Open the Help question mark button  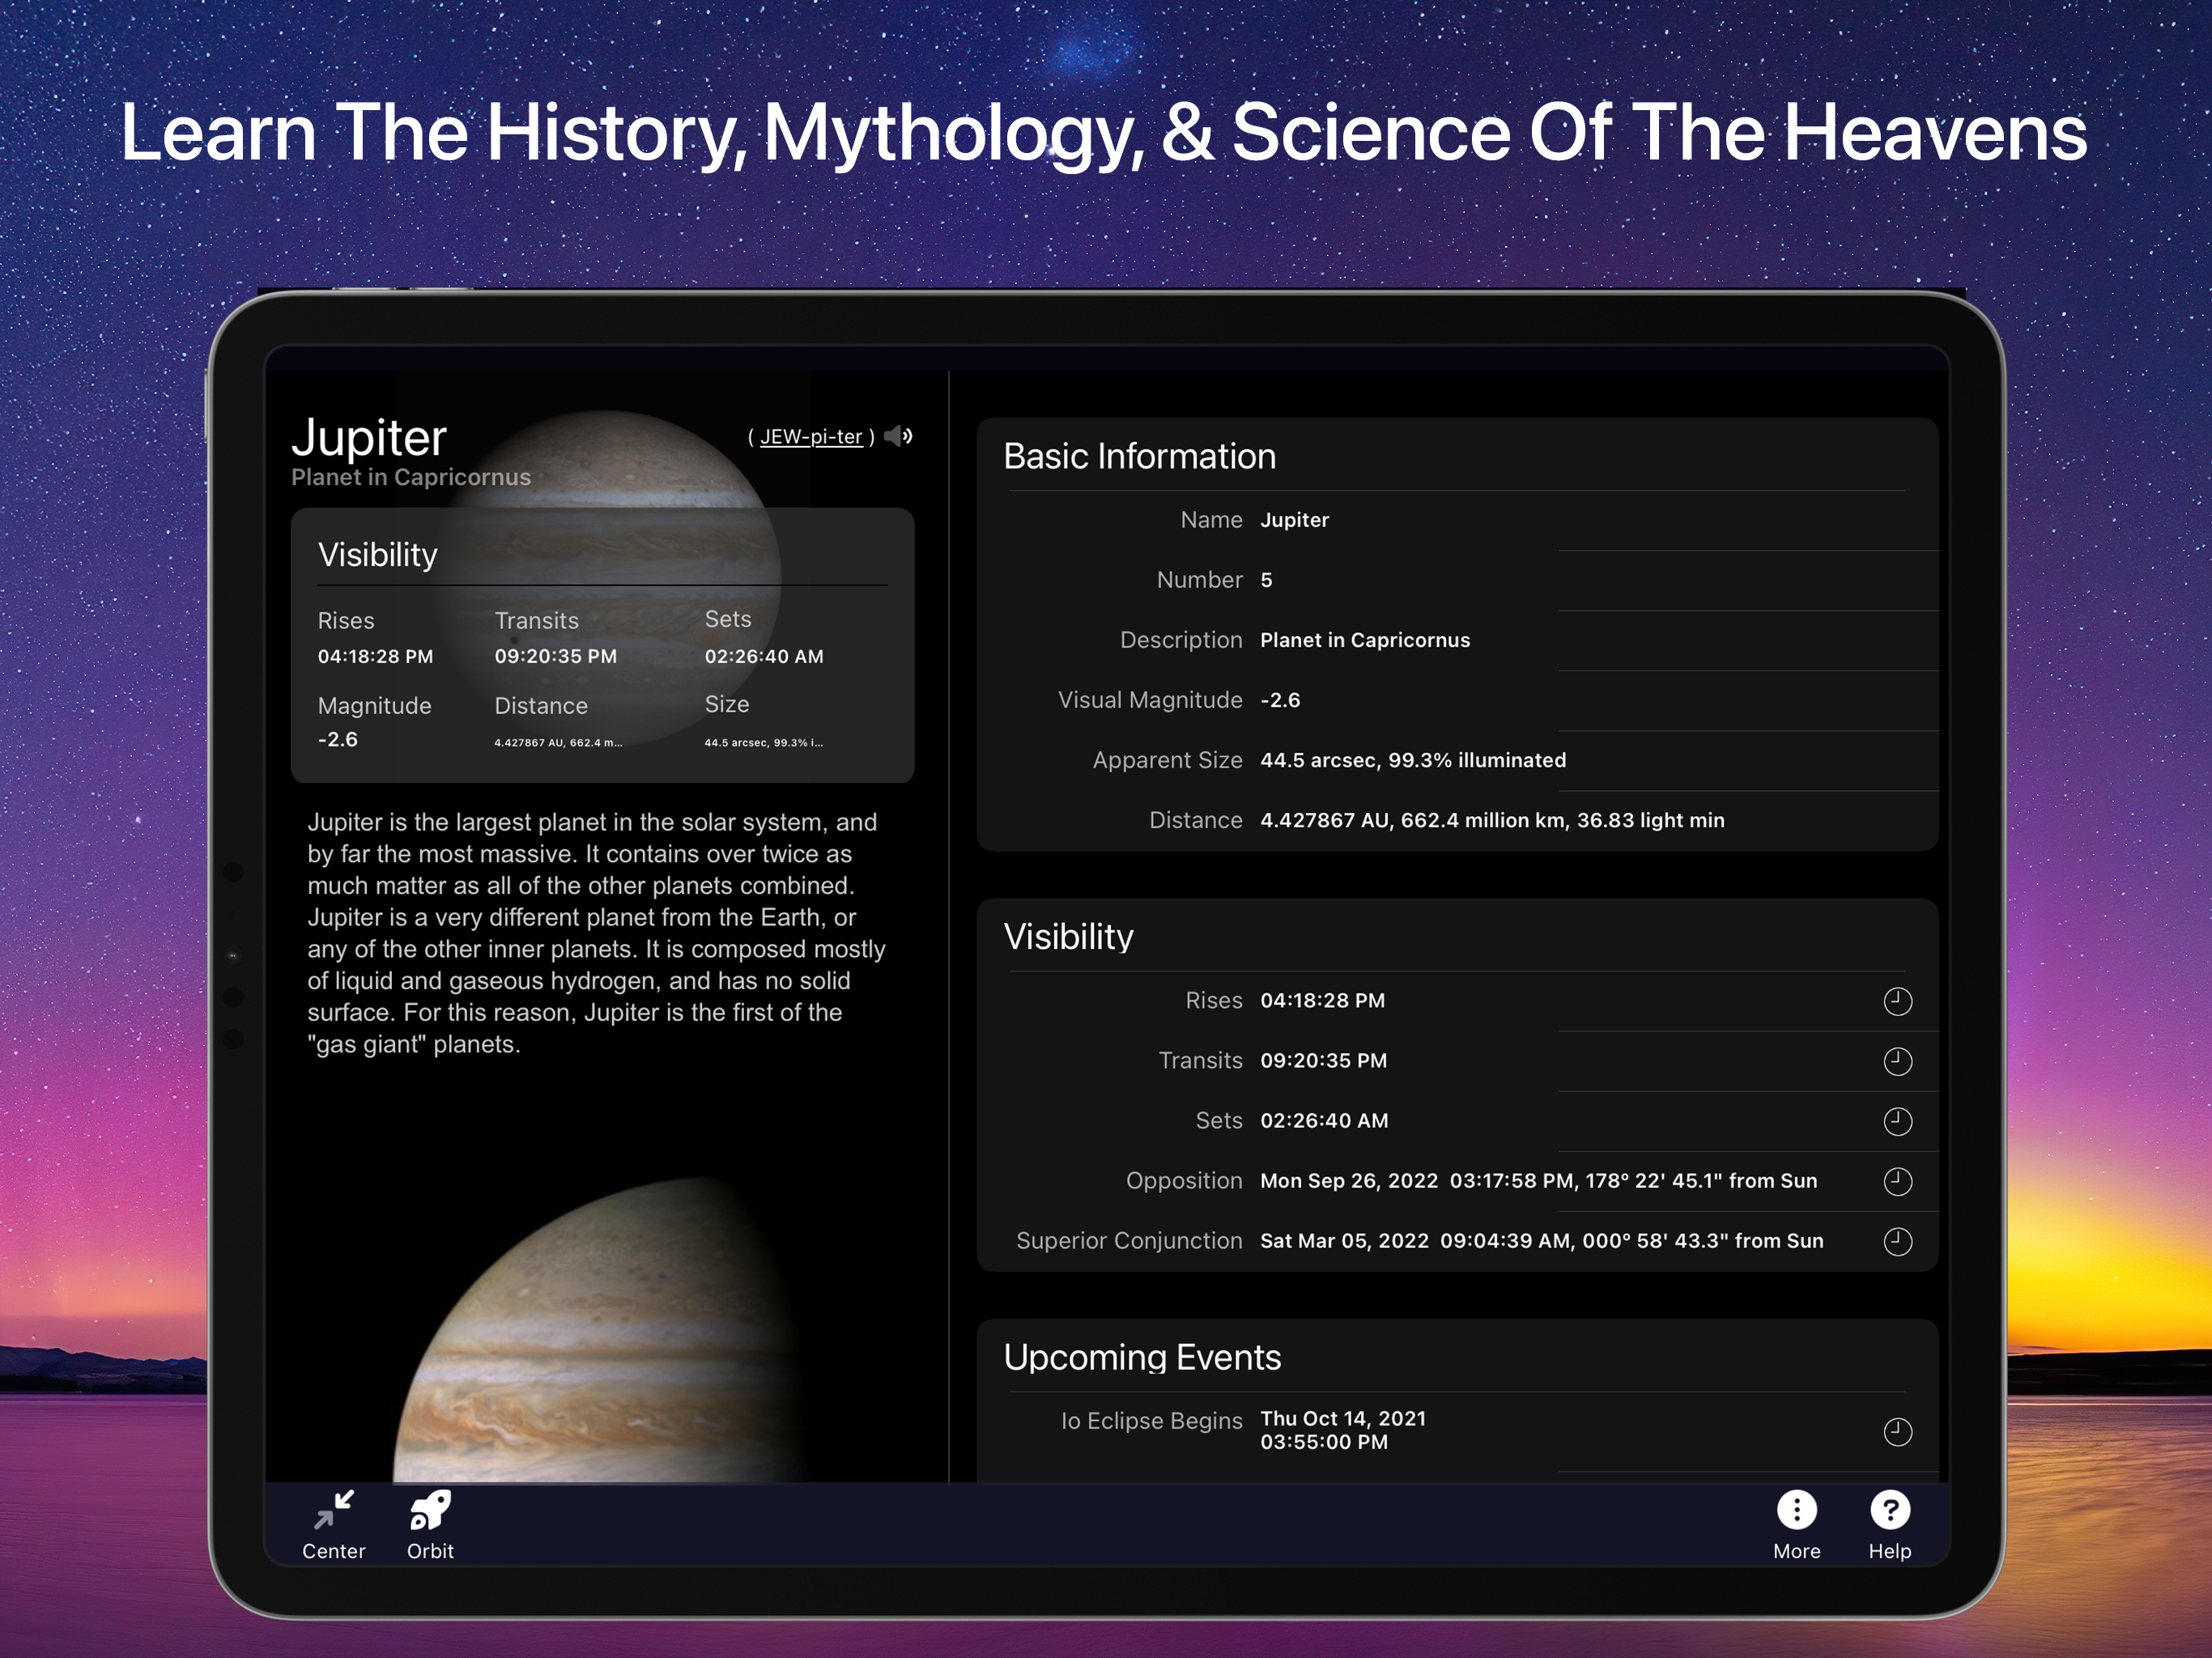[x=1890, y=1510]
